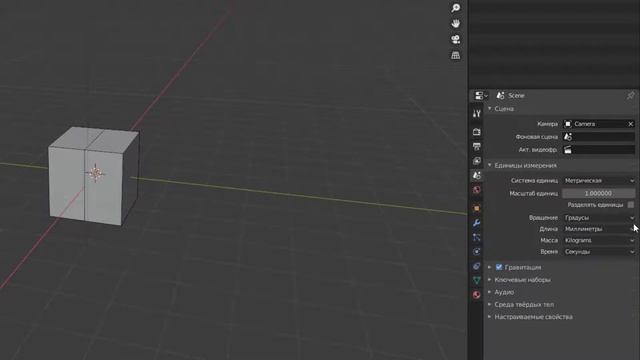Viewport: 640px width, 360px height.
Task: Expand the Гравитация panel arrow
Action: point(490,267)
